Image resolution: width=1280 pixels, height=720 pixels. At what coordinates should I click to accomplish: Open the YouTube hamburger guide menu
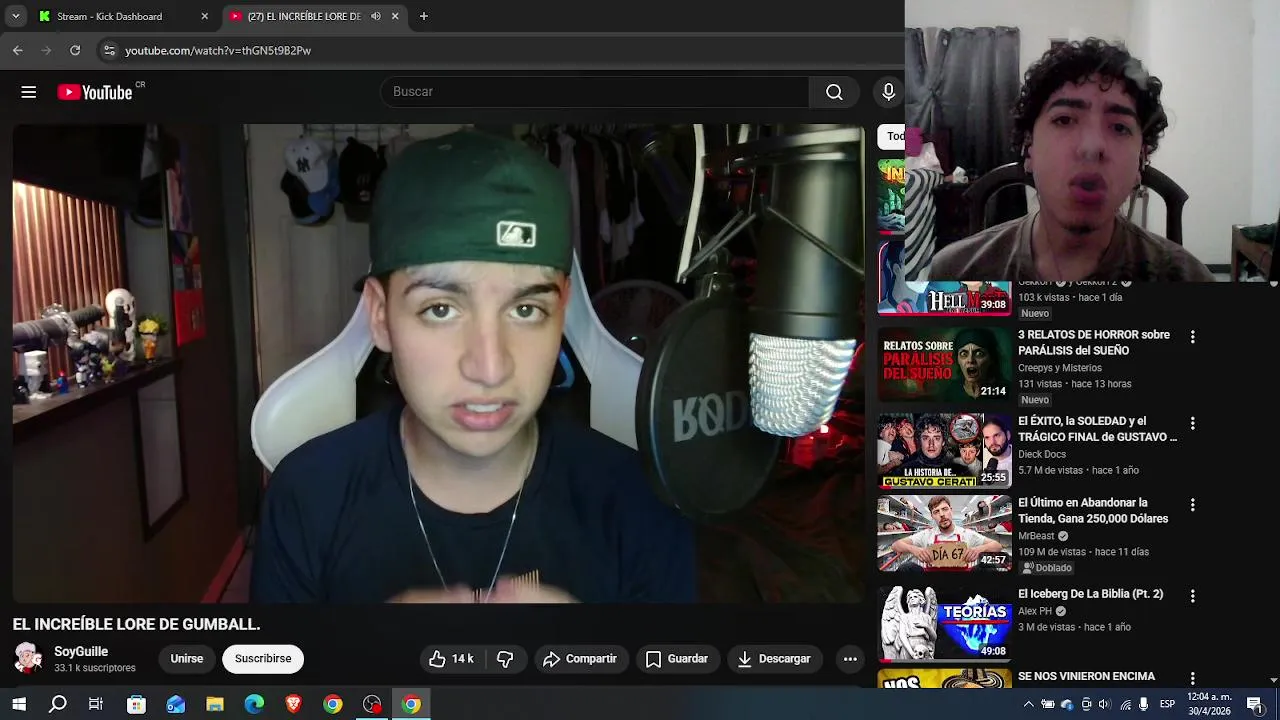coord(28,92)
